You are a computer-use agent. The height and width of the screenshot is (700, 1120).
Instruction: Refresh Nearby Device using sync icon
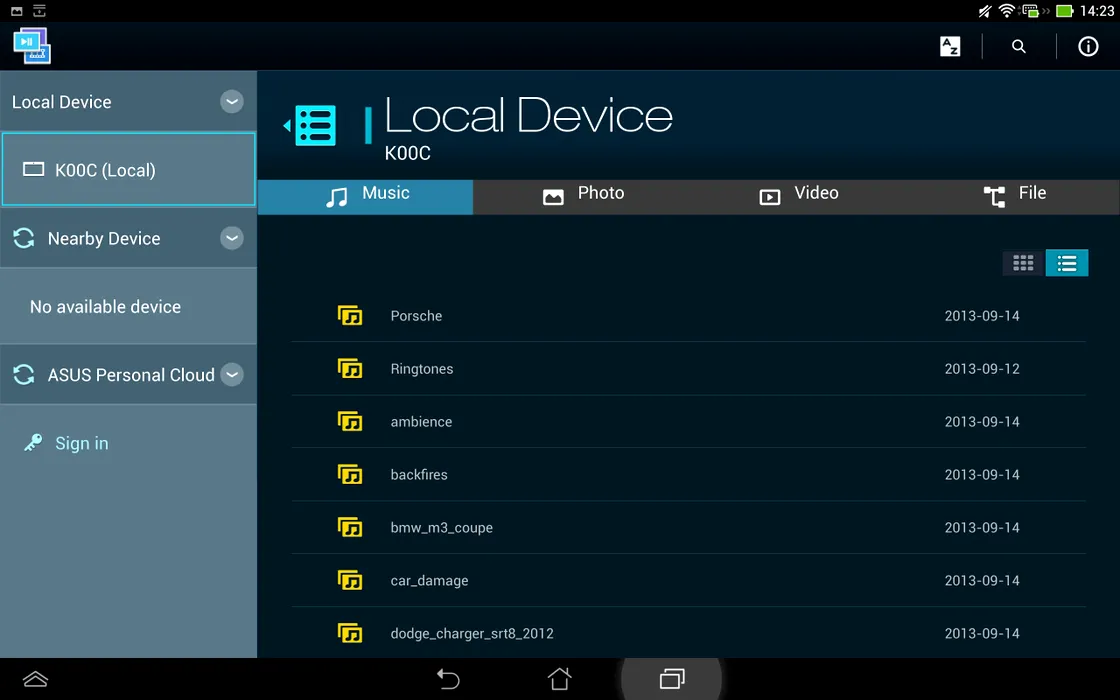click(24, 238)
